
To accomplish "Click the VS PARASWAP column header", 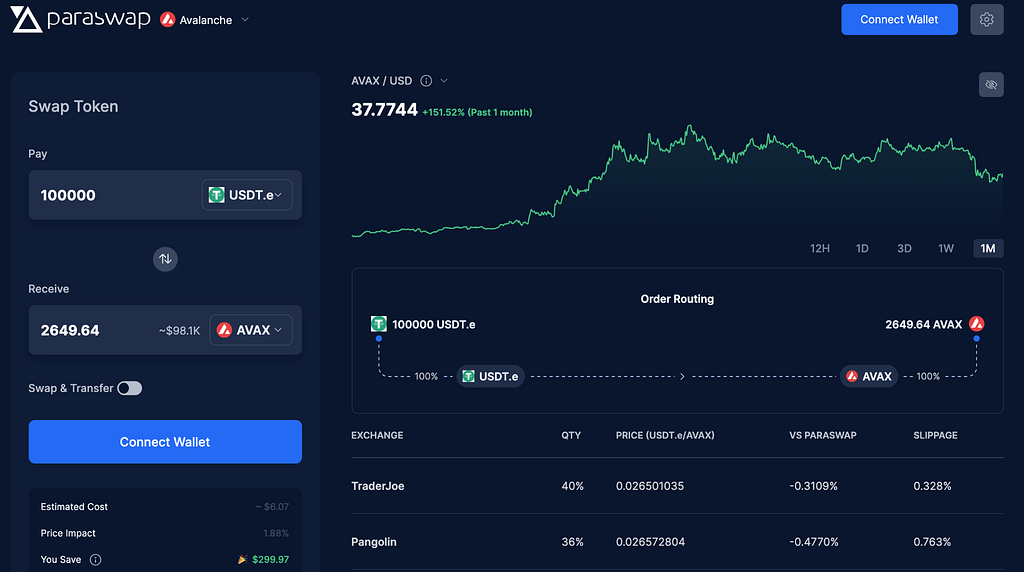I will point(823,435).
